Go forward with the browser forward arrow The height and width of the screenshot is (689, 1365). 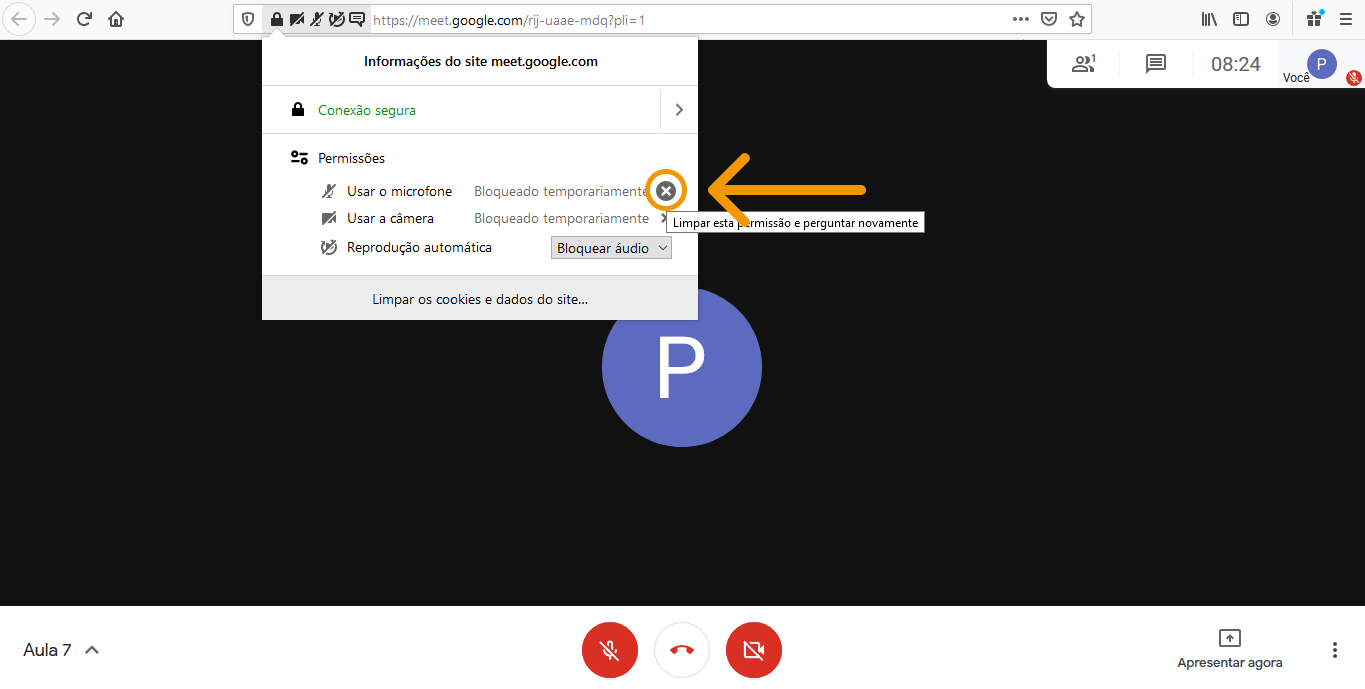[52, 19]
